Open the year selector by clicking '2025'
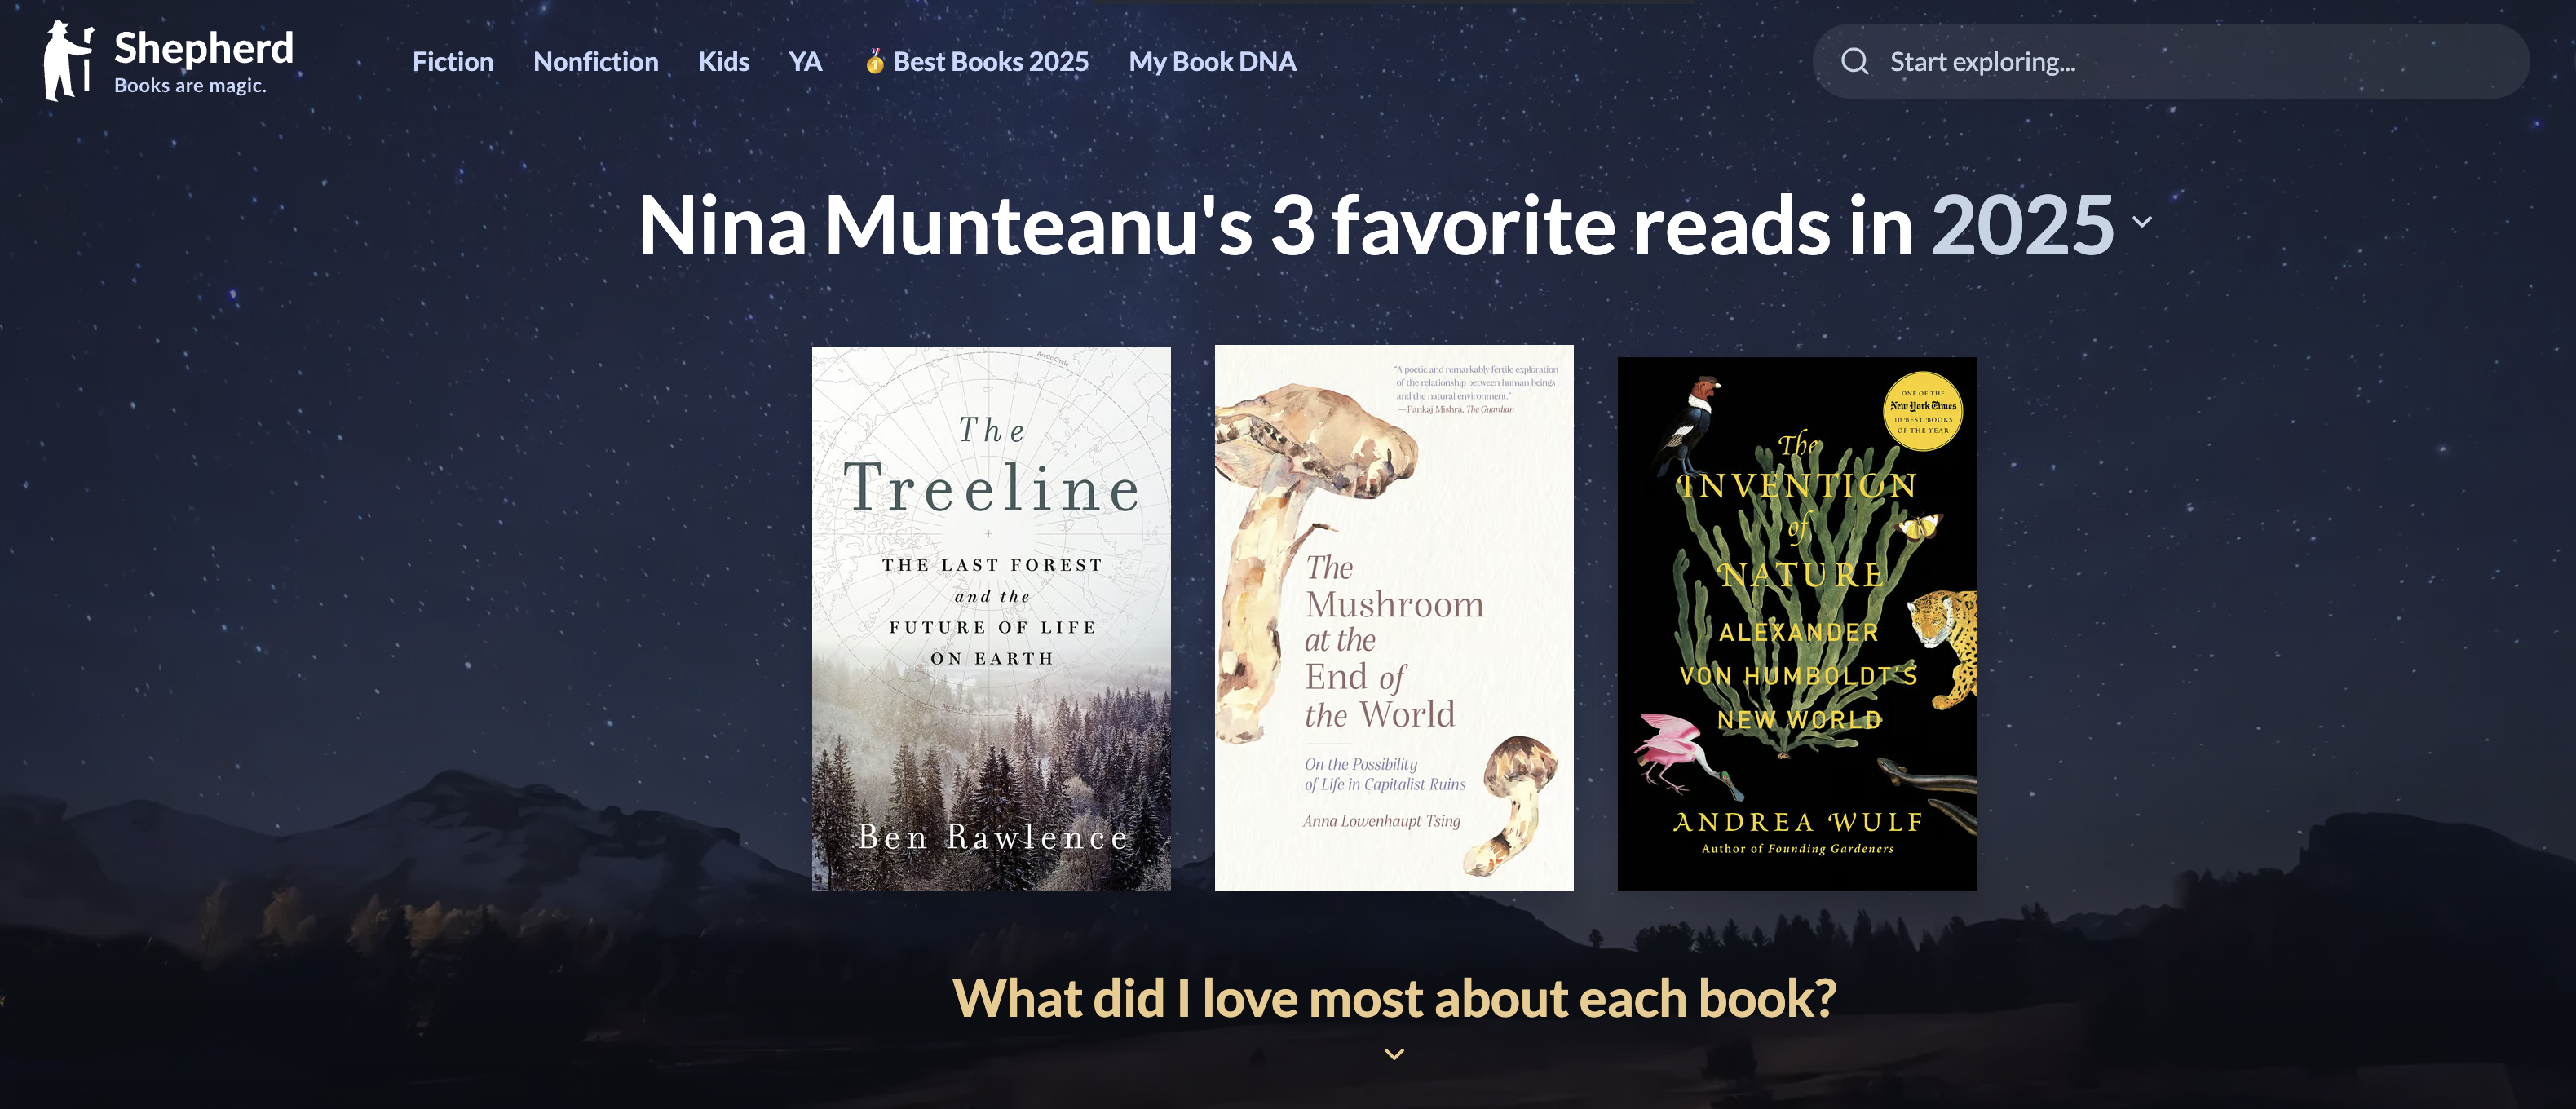Viewport: 2576px width, 1109px height. tap(2022, 225)
